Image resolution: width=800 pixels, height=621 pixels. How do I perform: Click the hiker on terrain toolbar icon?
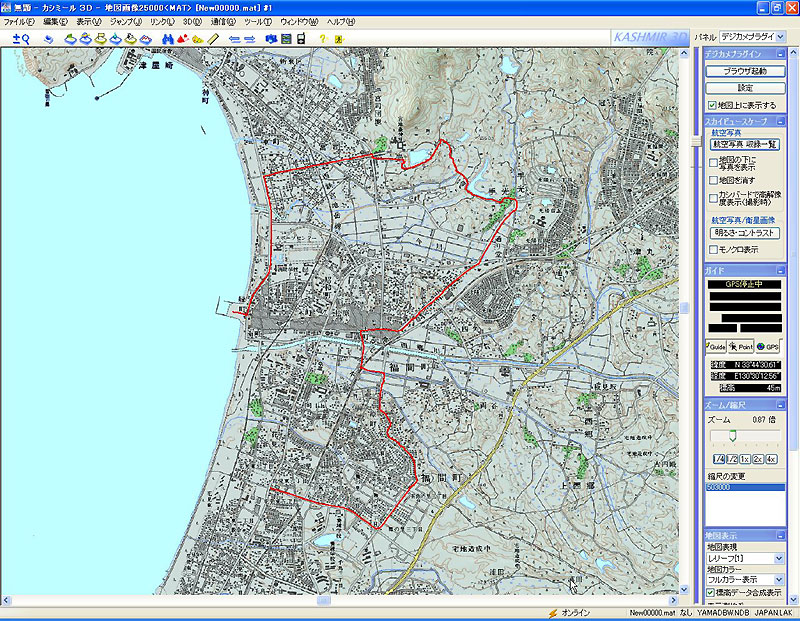131,39
